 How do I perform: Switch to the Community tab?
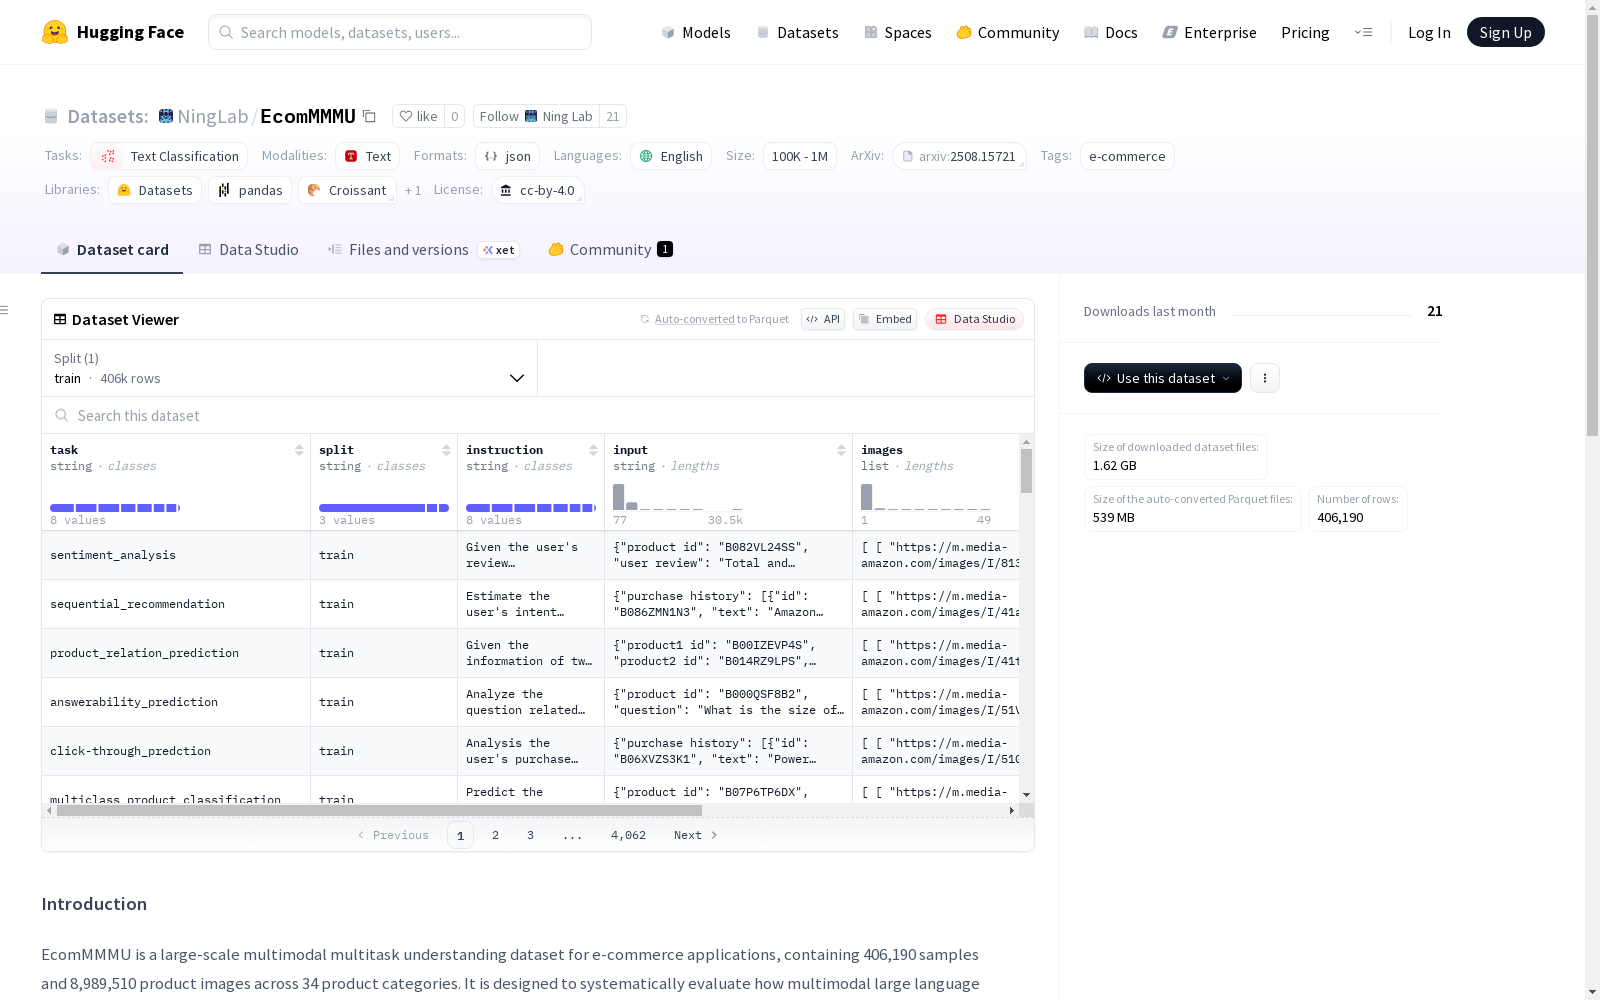pos(610,250)
